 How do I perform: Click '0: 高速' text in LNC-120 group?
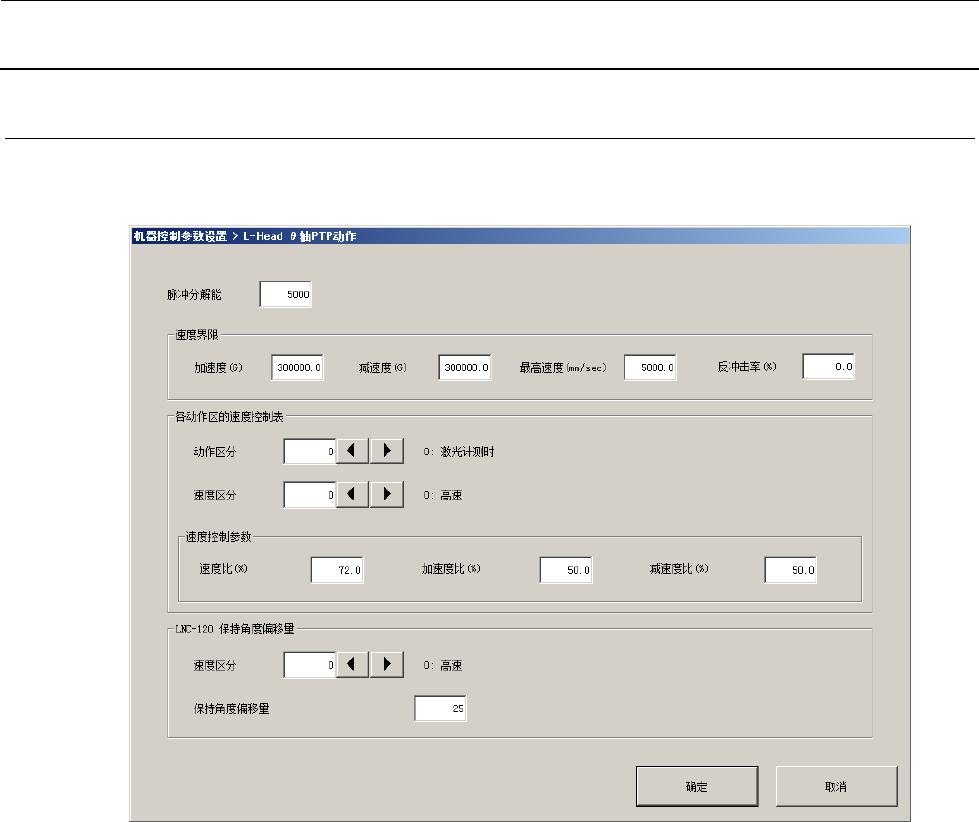click(x=443, y=665)
